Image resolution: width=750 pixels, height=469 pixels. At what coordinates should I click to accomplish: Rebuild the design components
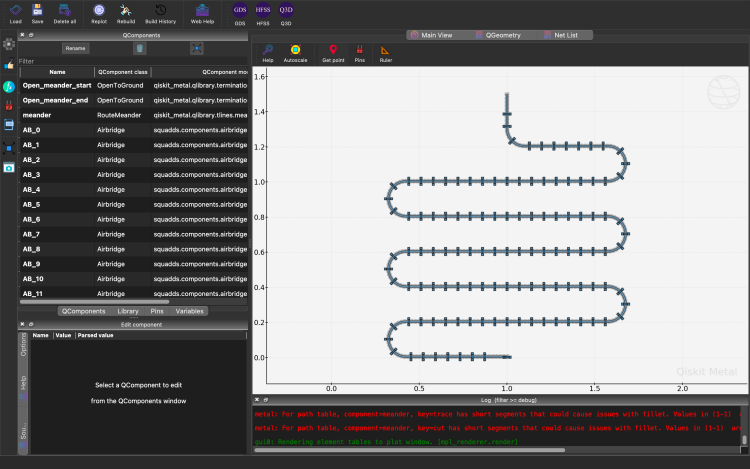tap(126, 14)
